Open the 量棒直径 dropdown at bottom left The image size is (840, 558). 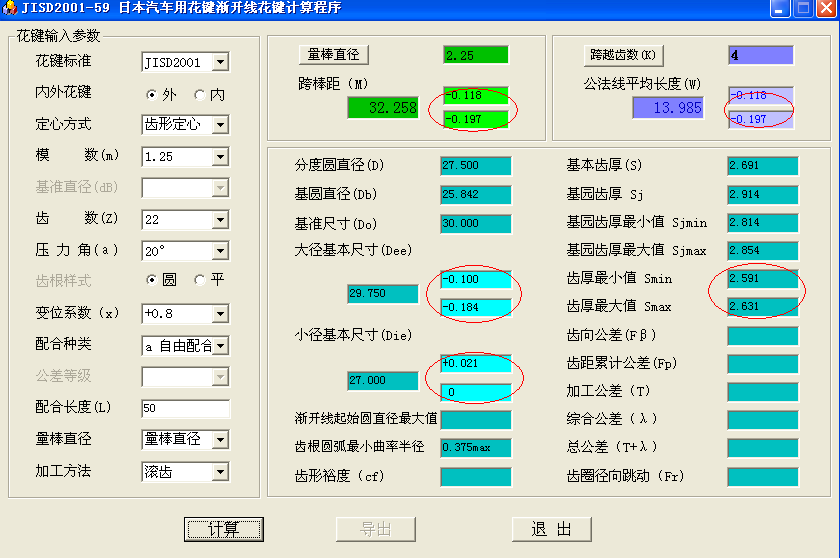pyautogui.click(x=220, y=440)
